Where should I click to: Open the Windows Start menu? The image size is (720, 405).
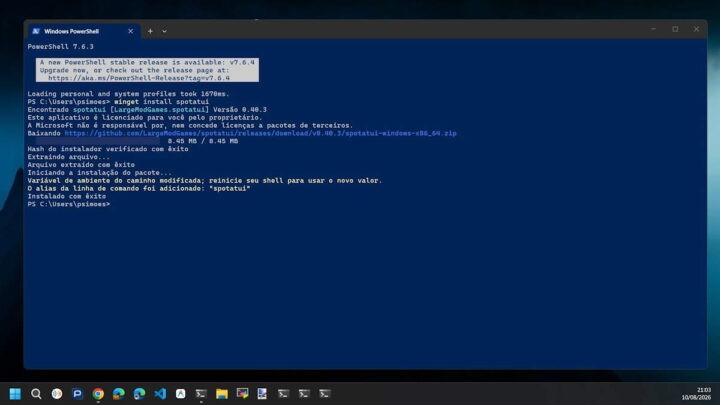pyautogui.click(x=15, y=394)
